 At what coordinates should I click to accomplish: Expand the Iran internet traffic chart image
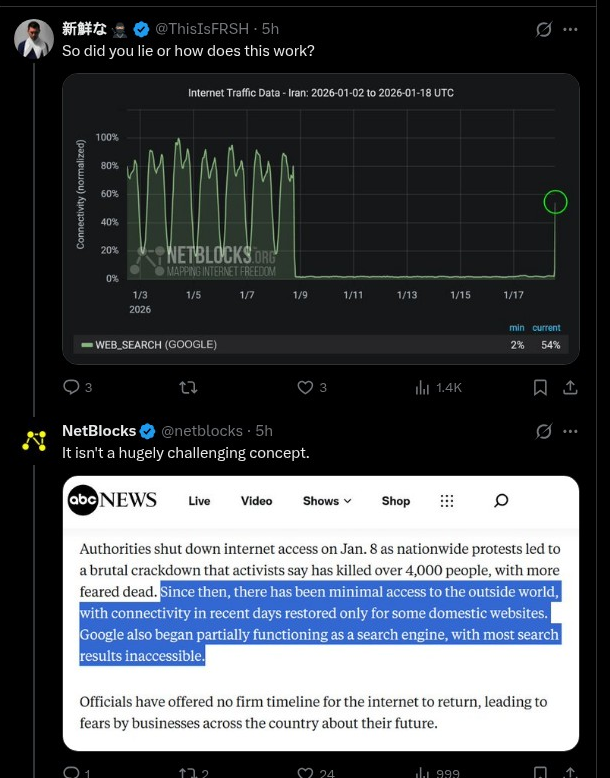[x=320, y=218]
